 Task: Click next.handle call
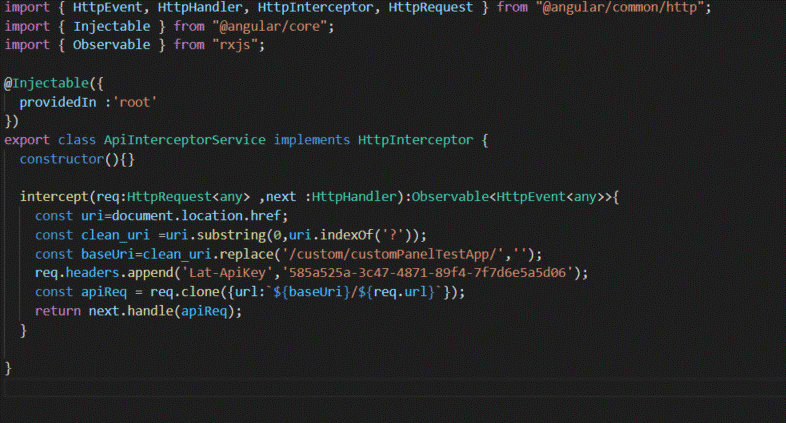131,311
